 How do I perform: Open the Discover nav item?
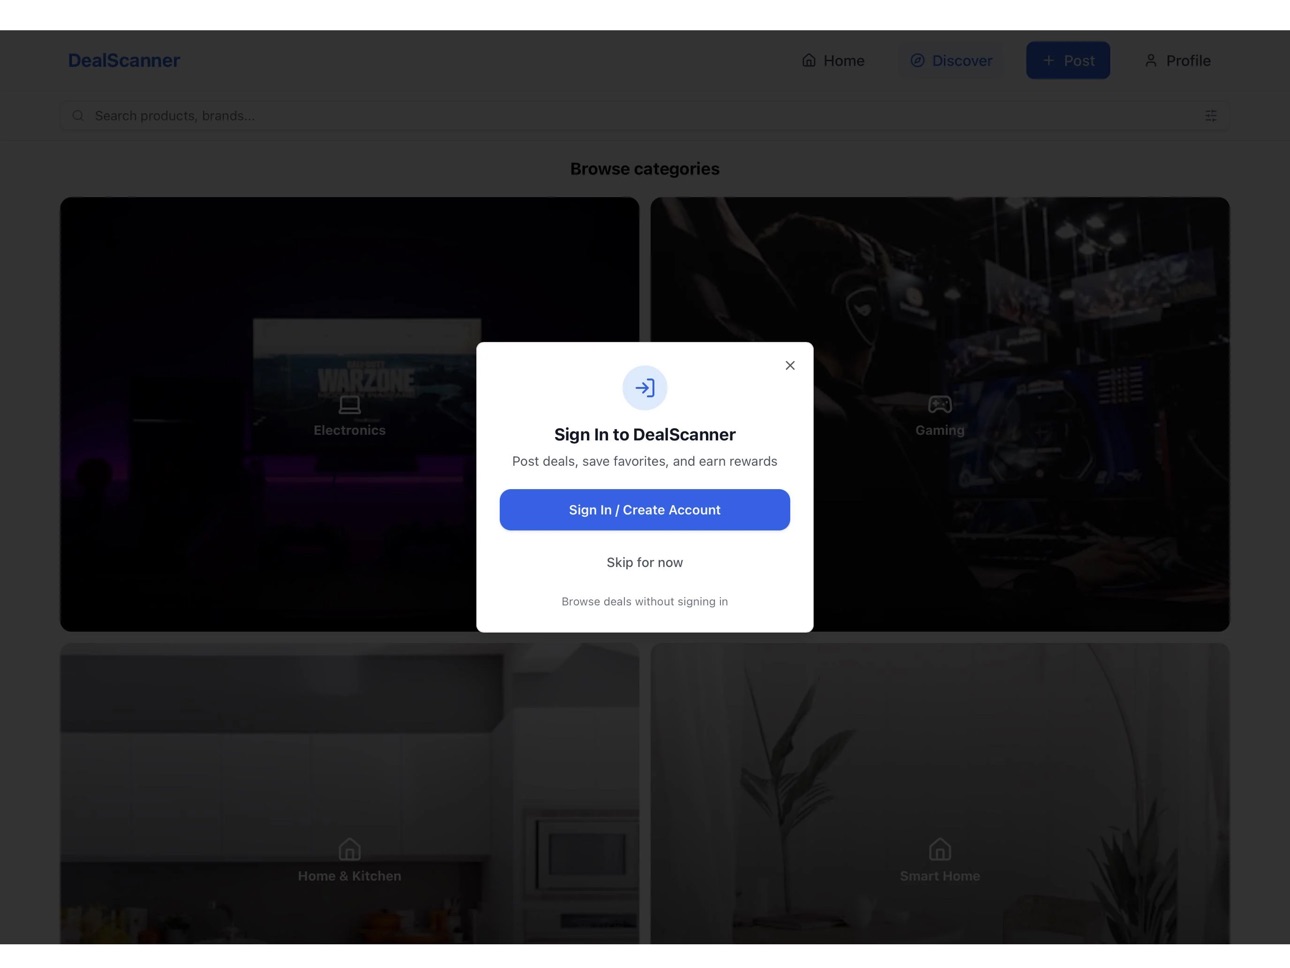(x=951, y=60)
